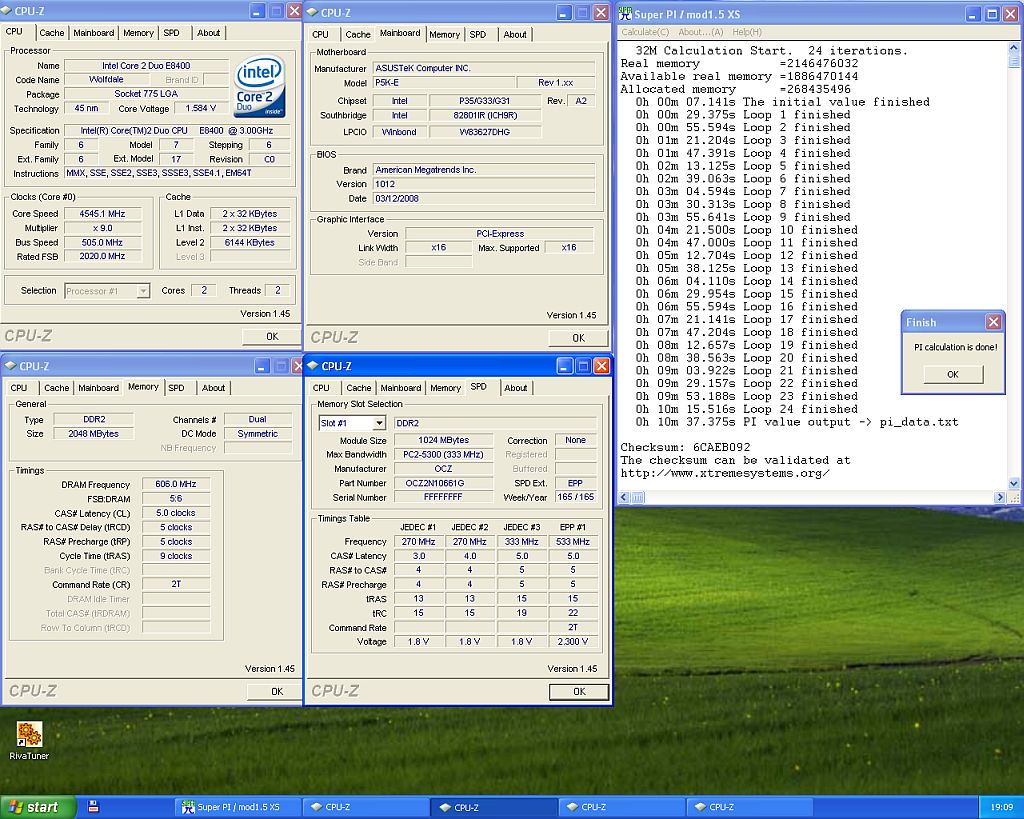This screenshot has width=1024, height=819.
Task: Click the Super PI title bar icon
Action: pyautogui.click(x=625, y=13)
